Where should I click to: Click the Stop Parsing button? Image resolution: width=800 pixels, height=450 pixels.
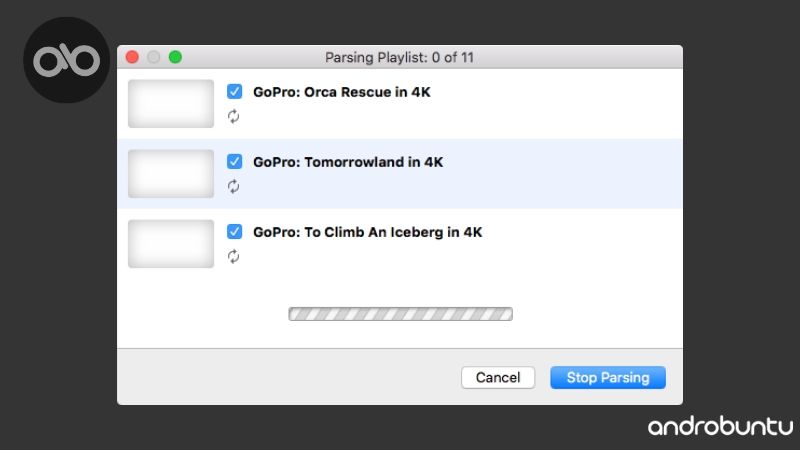click(x=608, y=378)
